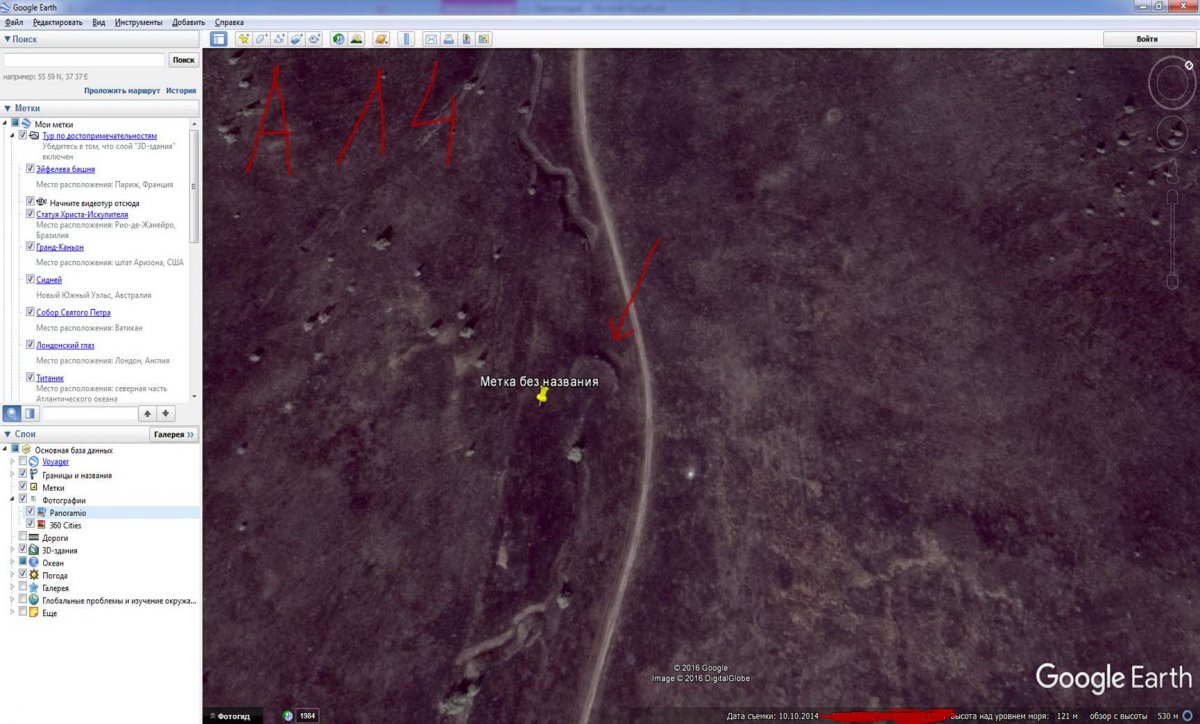This screenshot has width=1200, height=724.
Task: Click the Google Earth title bar icon
Action: pyautogui.click(x=7, y=6)
